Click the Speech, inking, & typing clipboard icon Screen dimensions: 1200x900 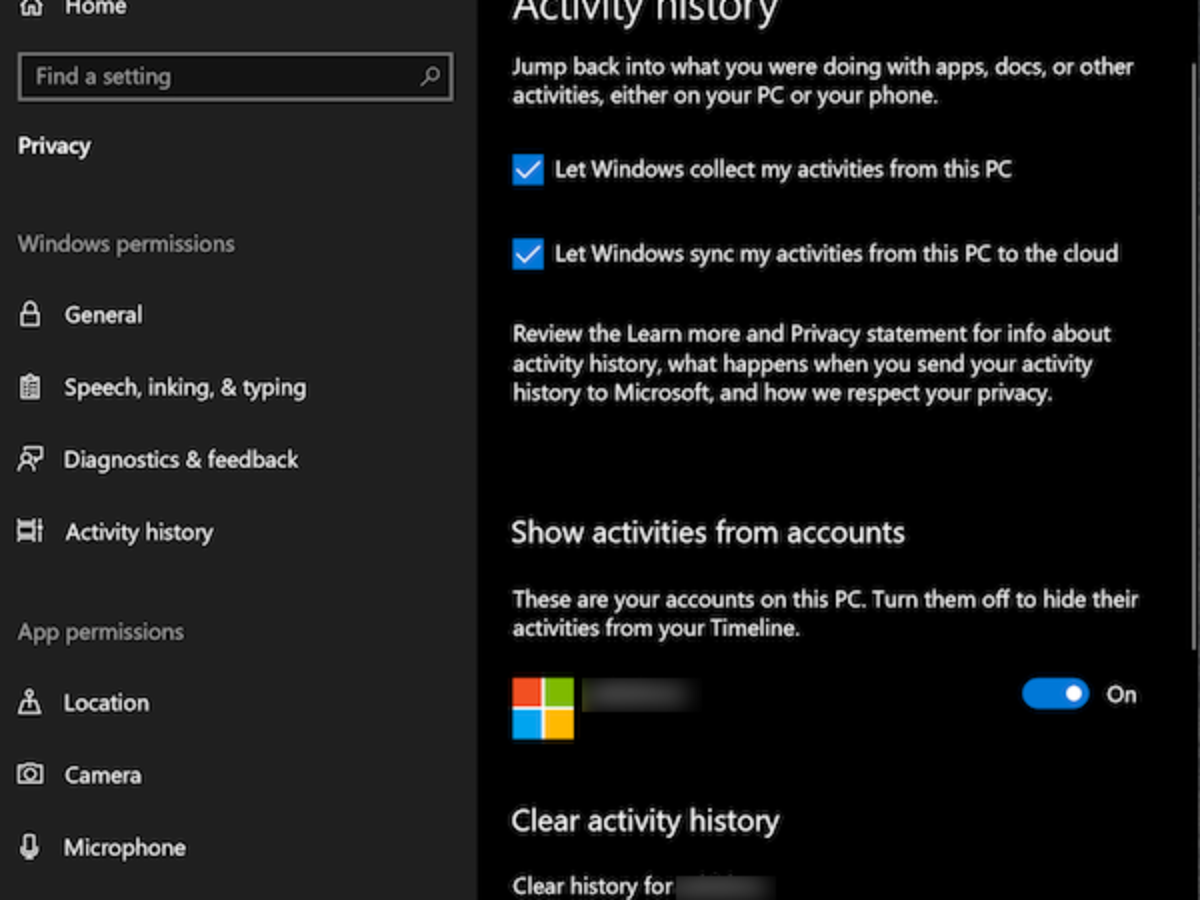click(30, 388)
